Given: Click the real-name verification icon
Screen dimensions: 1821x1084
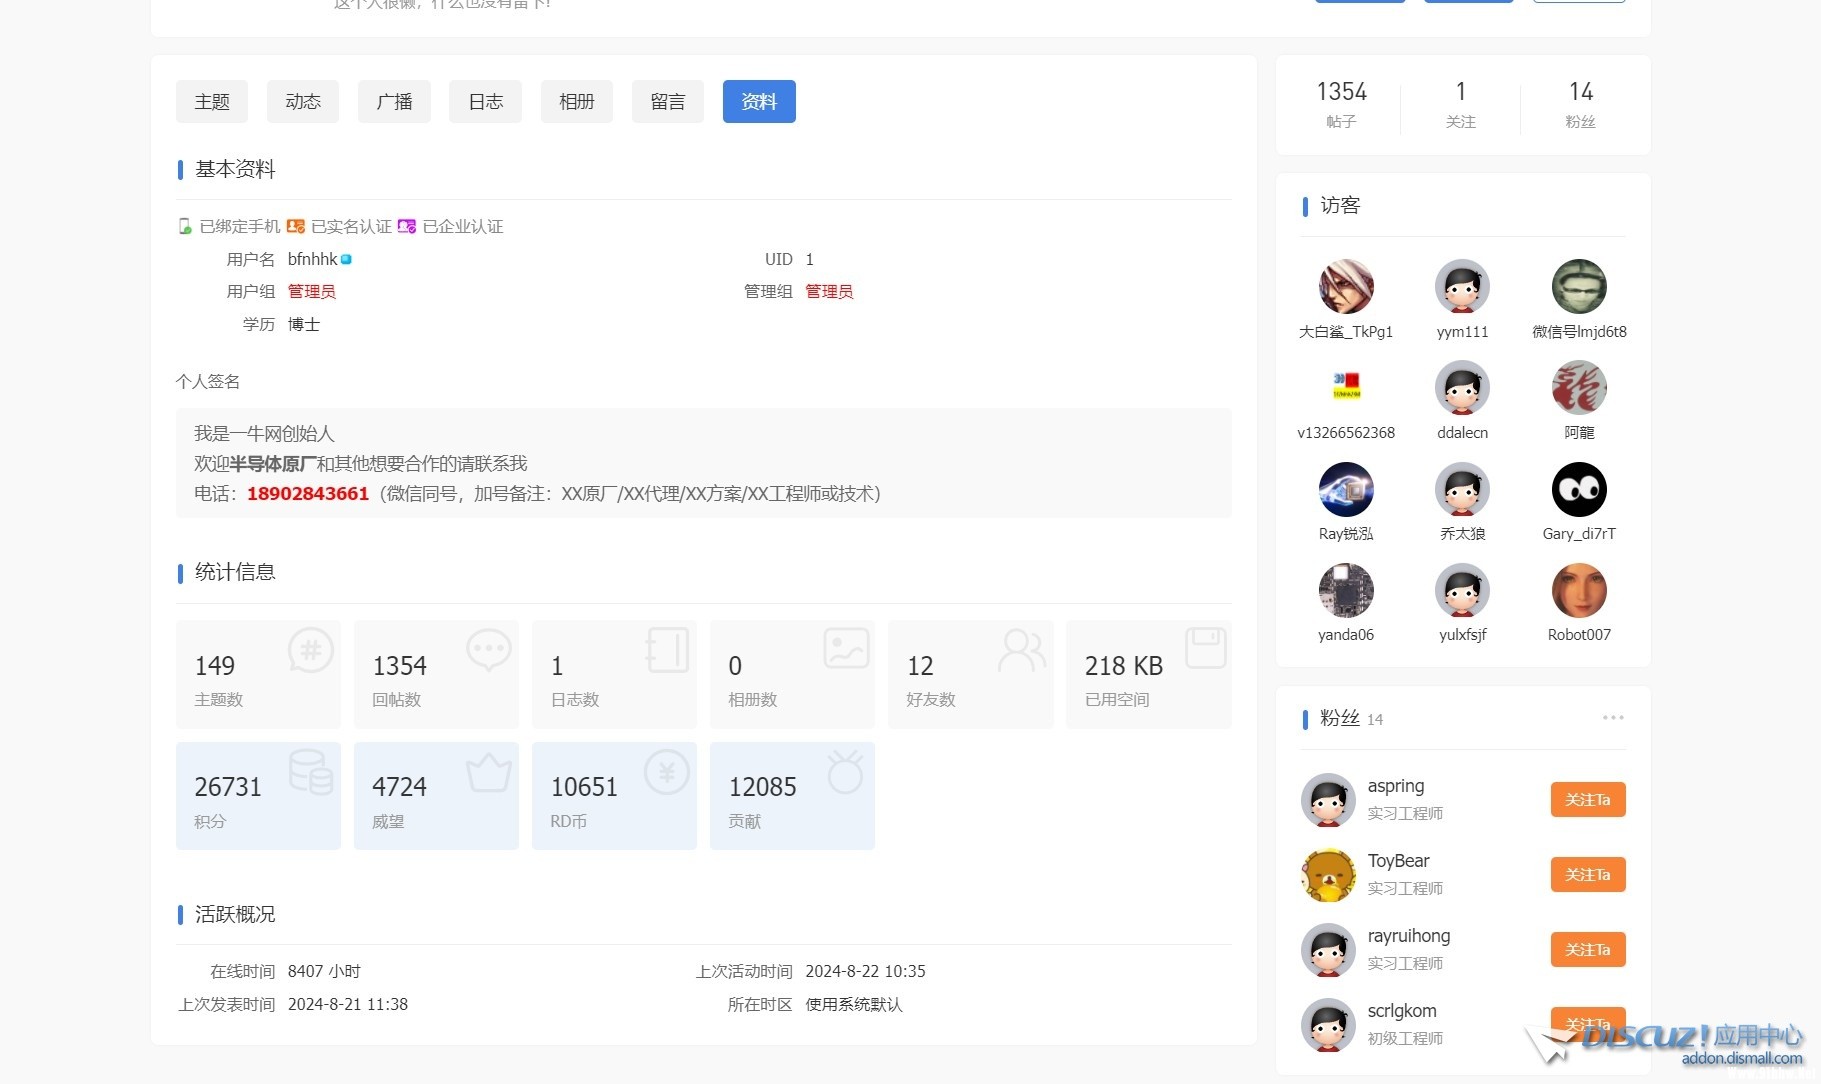Looking at the screenshot, I should click(x=296, y=227).
